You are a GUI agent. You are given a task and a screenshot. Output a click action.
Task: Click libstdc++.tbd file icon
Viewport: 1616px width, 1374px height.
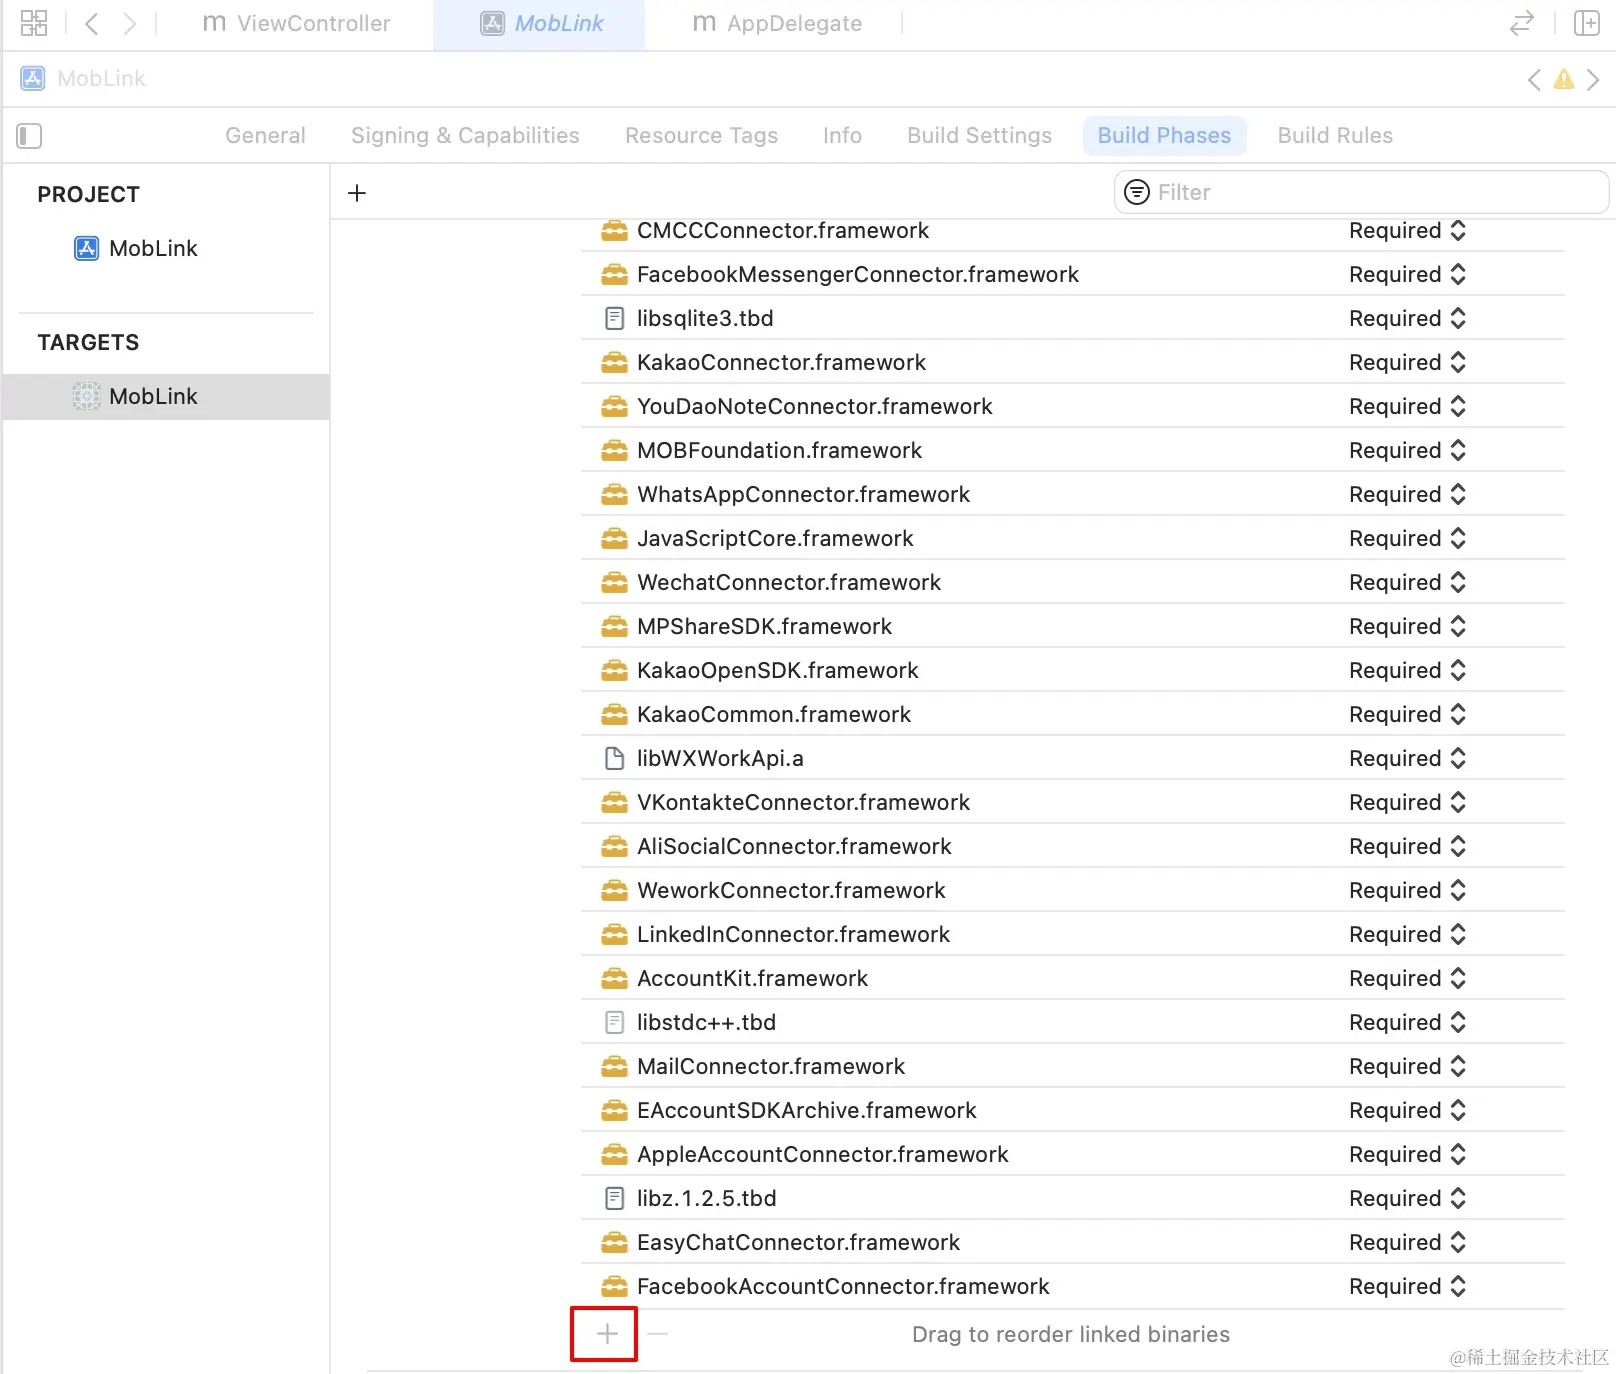(615, 1022)
